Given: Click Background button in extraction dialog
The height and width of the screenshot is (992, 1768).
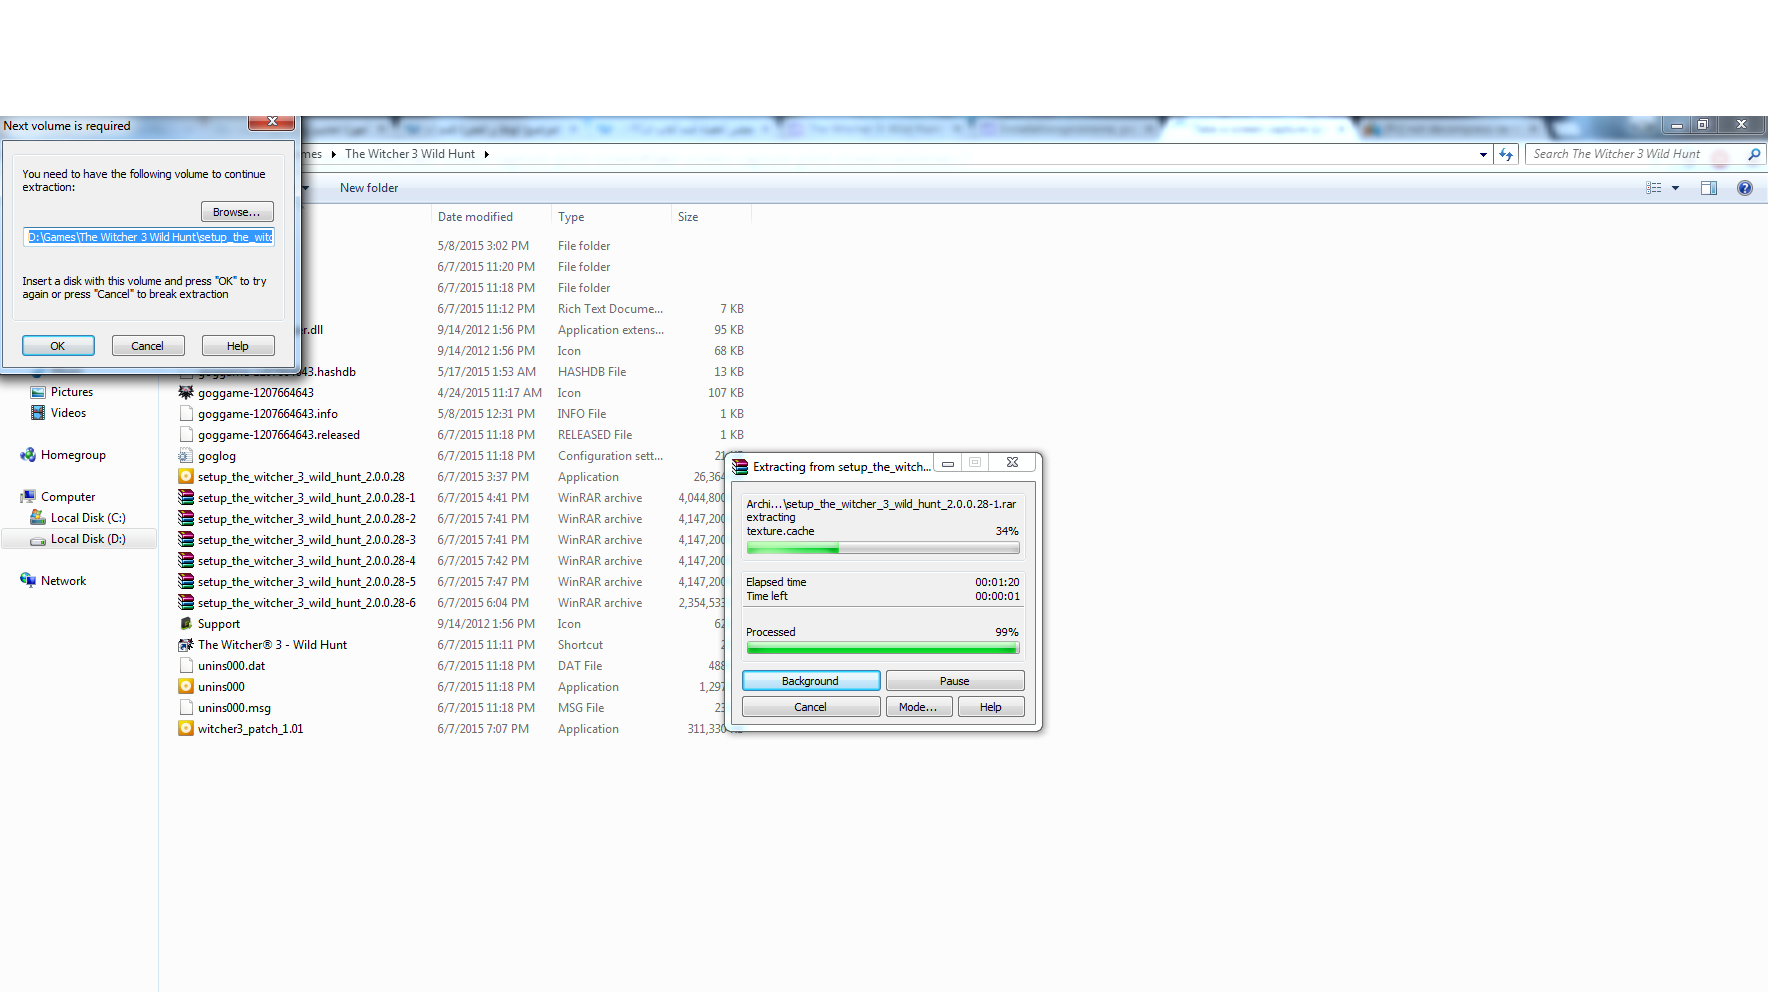Looking at the screenshot, I should coord(811,681).
